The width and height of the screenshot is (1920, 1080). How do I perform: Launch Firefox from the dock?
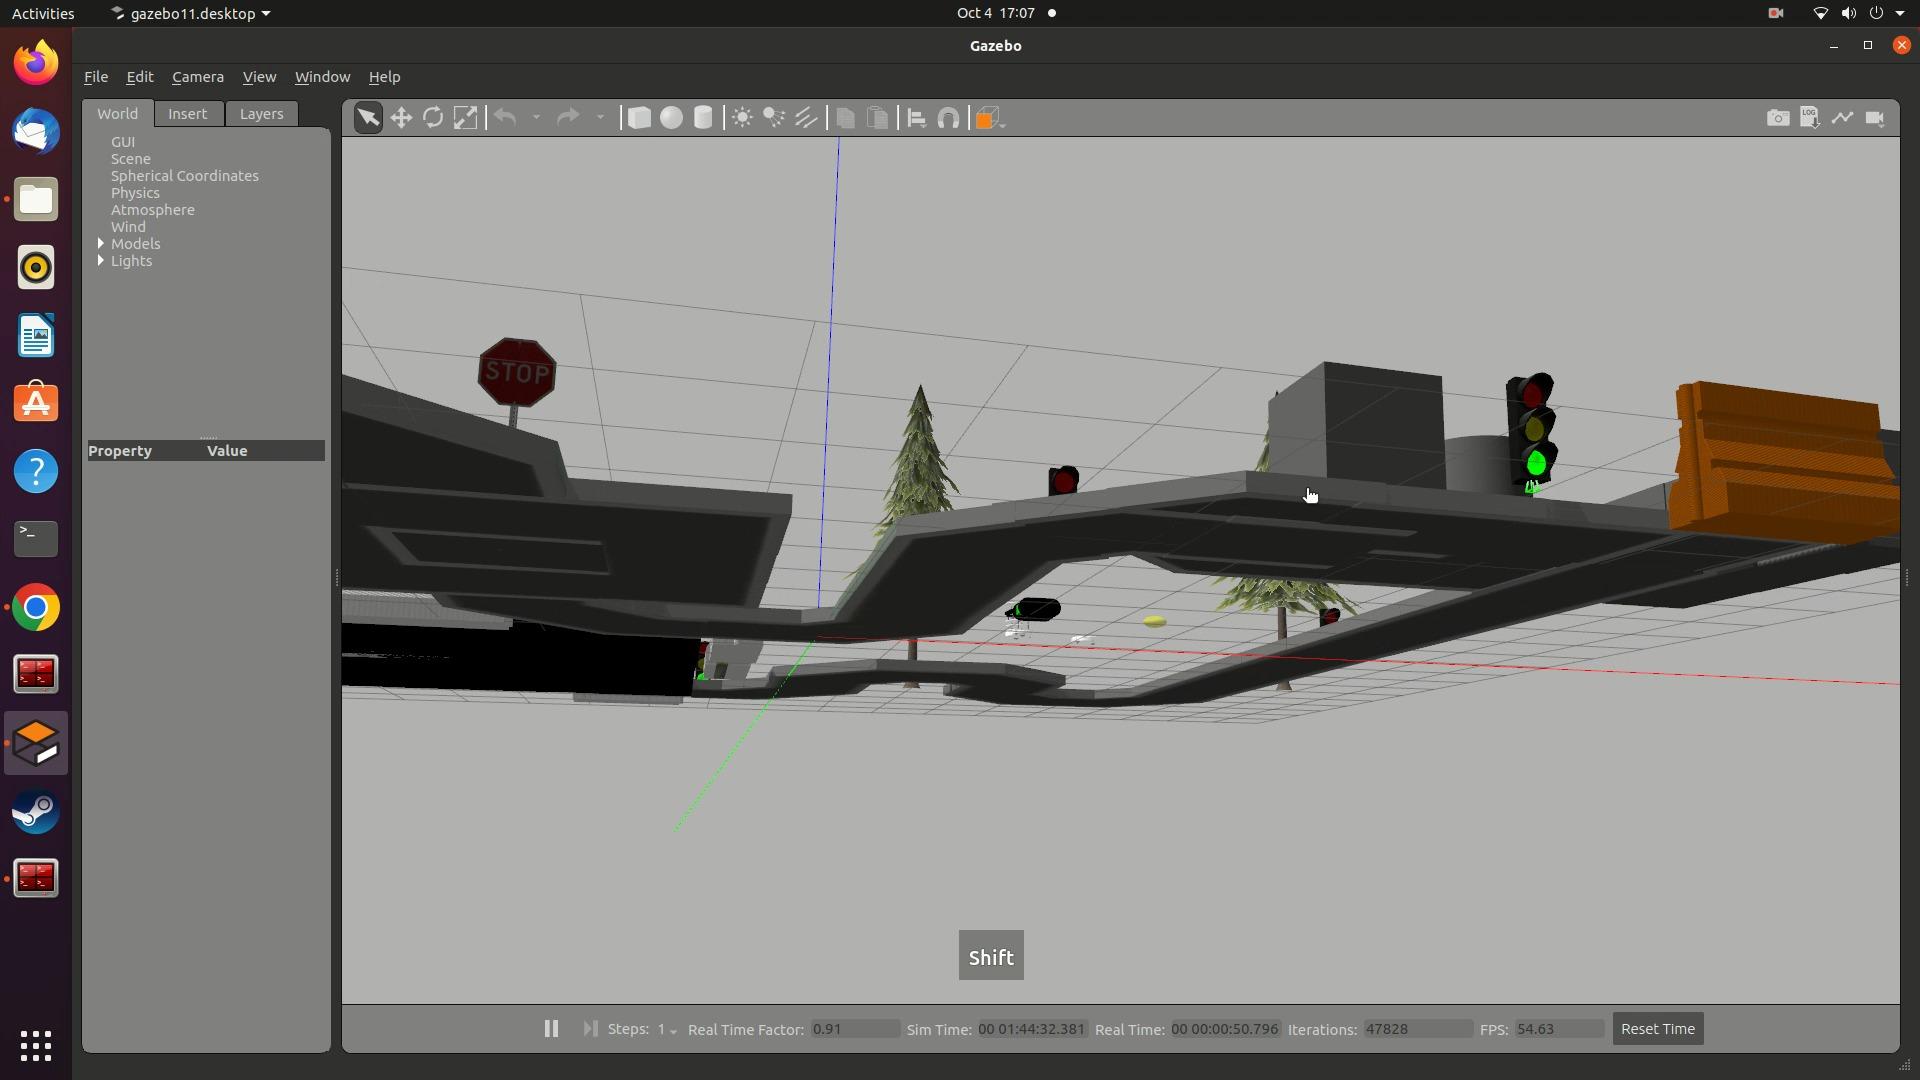[x=36, y=64]
